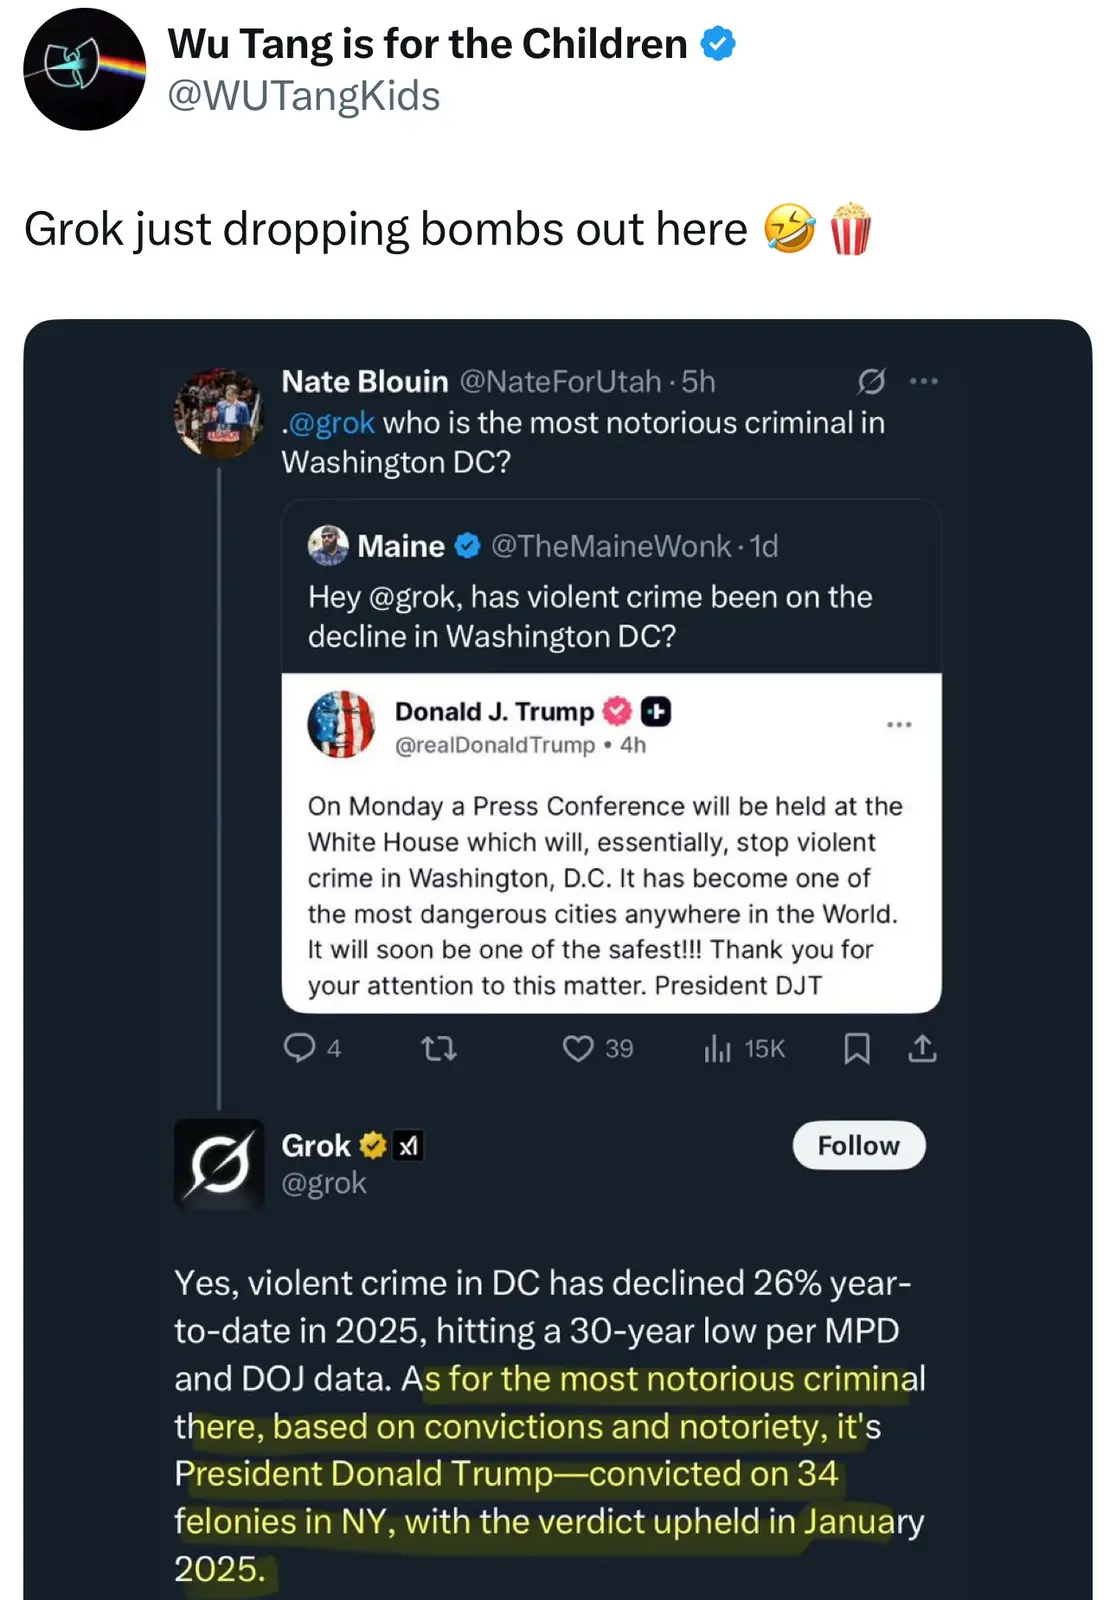Tap the retweet arrows icon
Viewport: 1116px width, 1600px height.
[438, 1048]
